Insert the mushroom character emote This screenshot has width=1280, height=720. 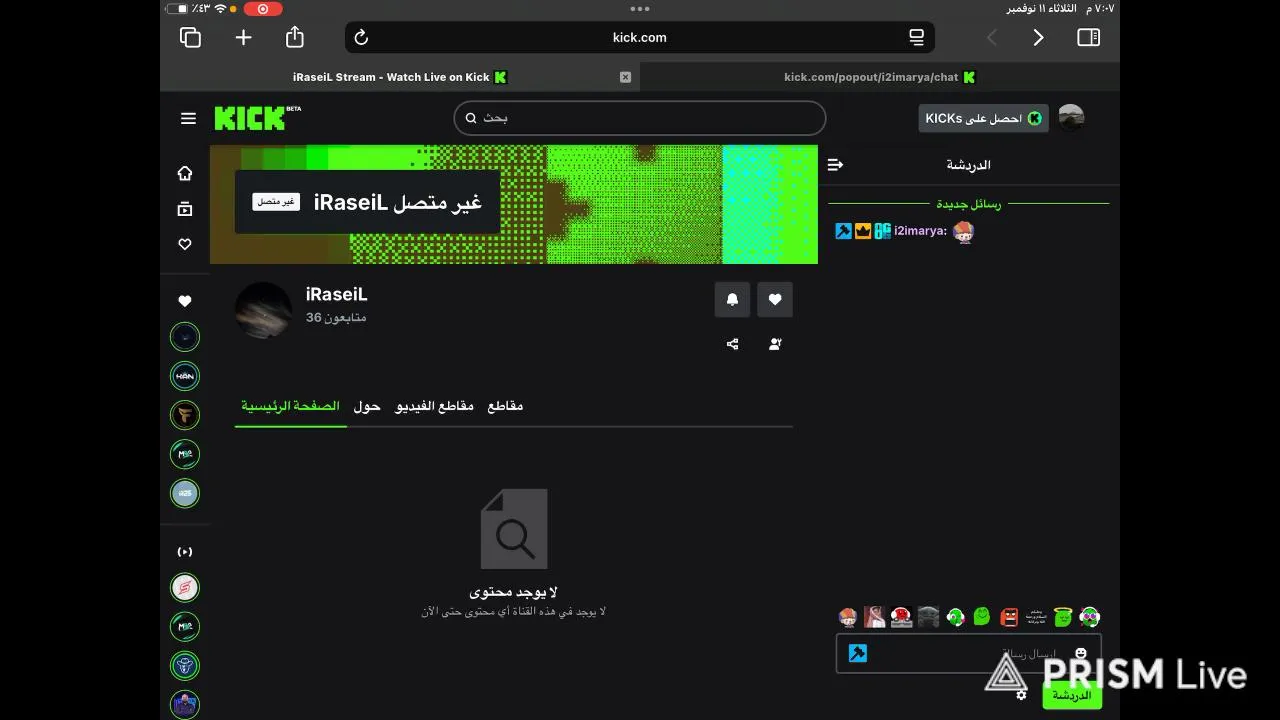point(848,617)
